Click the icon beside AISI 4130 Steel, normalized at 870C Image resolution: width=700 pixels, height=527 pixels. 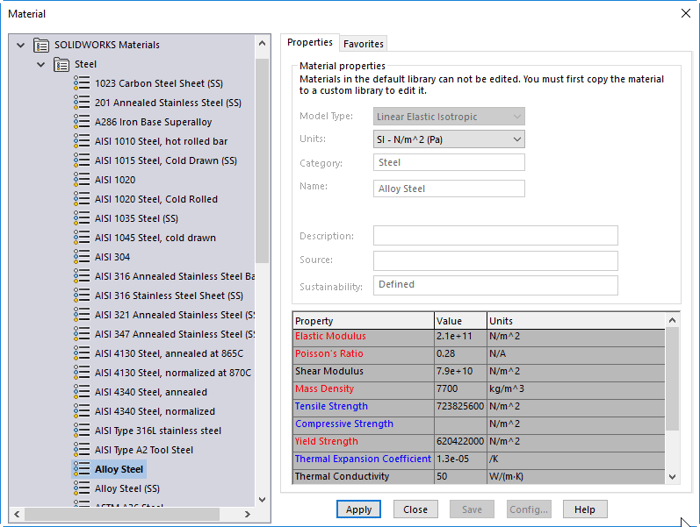(x=82, y=372)
